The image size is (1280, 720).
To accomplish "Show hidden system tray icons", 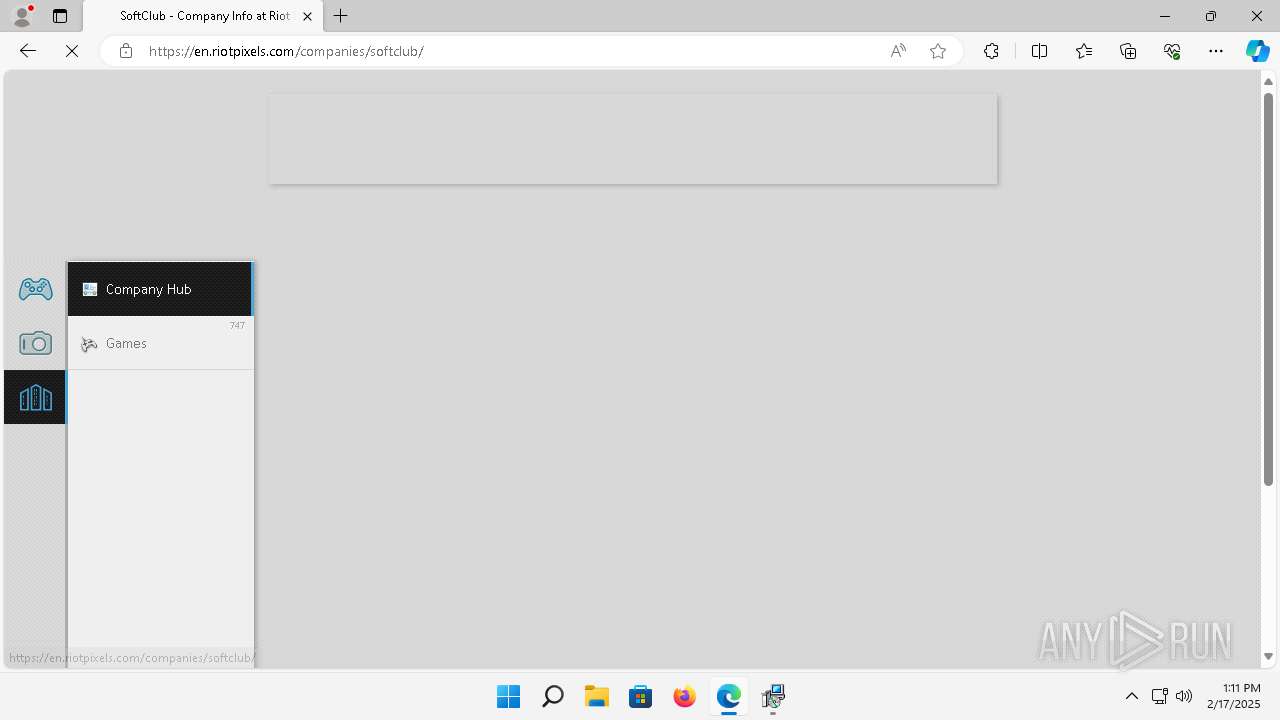I will (1132, 696).
